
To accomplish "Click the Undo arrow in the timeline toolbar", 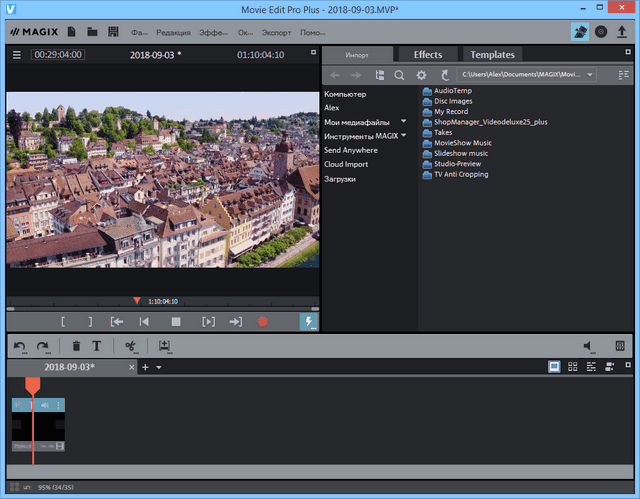I will pos(20,346).
